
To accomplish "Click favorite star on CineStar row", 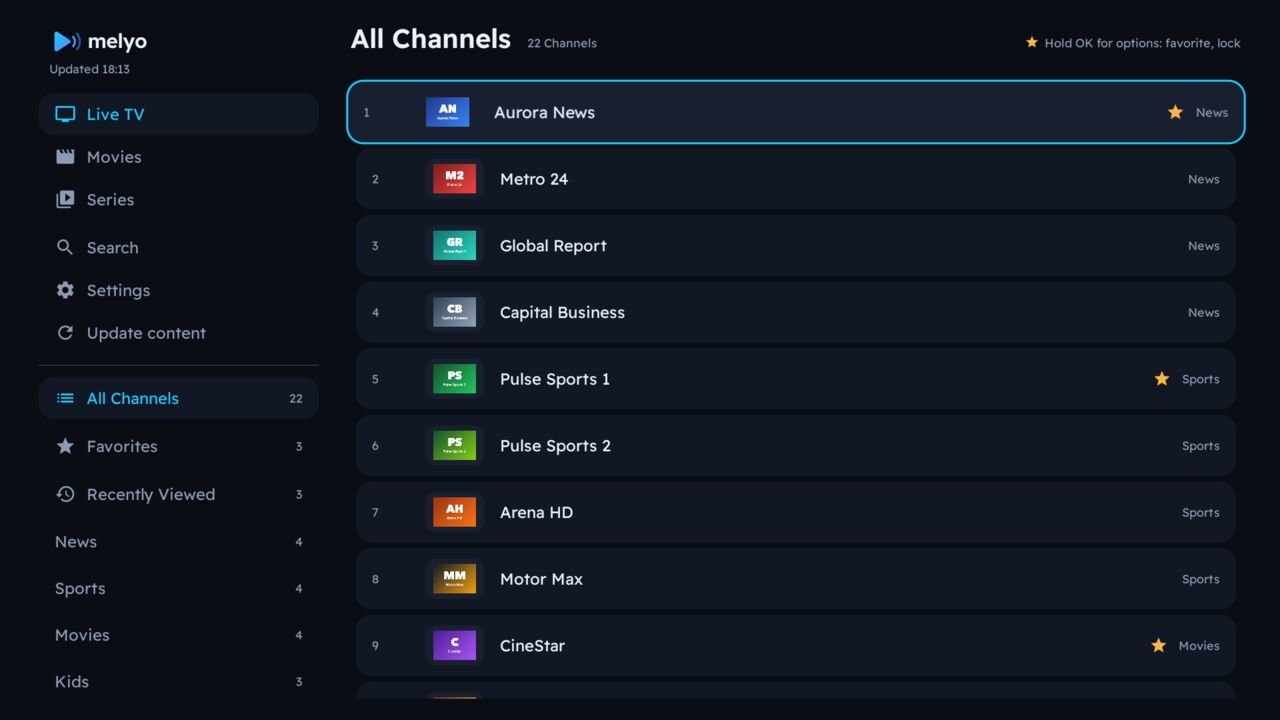I will click(x=1158, y=646).
